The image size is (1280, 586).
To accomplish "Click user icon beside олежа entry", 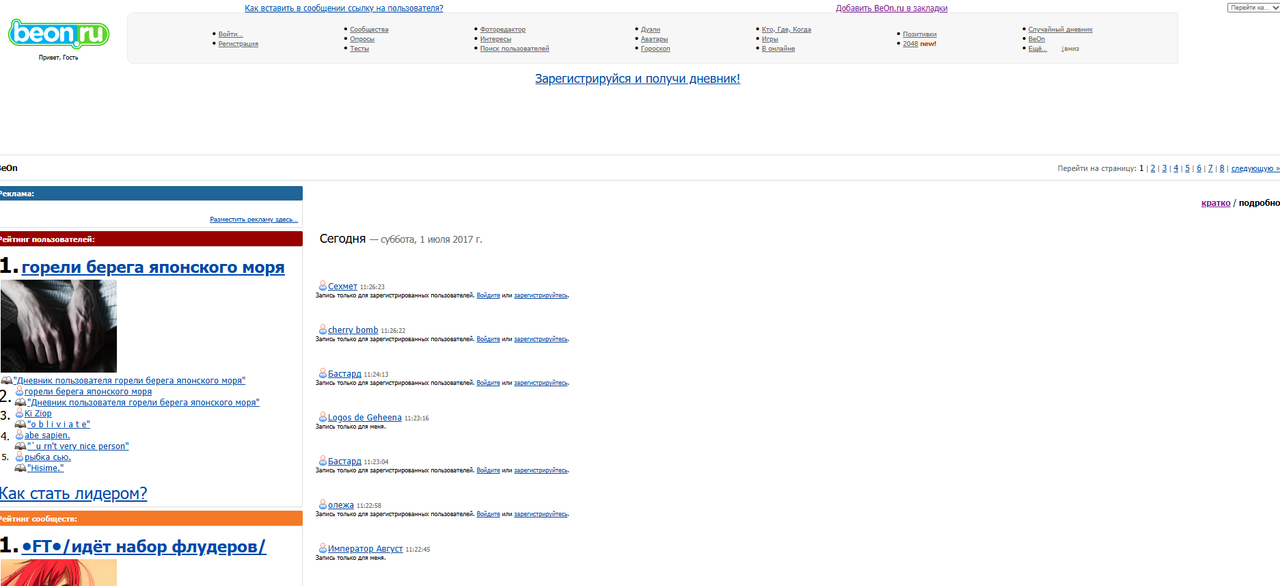I will (x=322, y=505).
